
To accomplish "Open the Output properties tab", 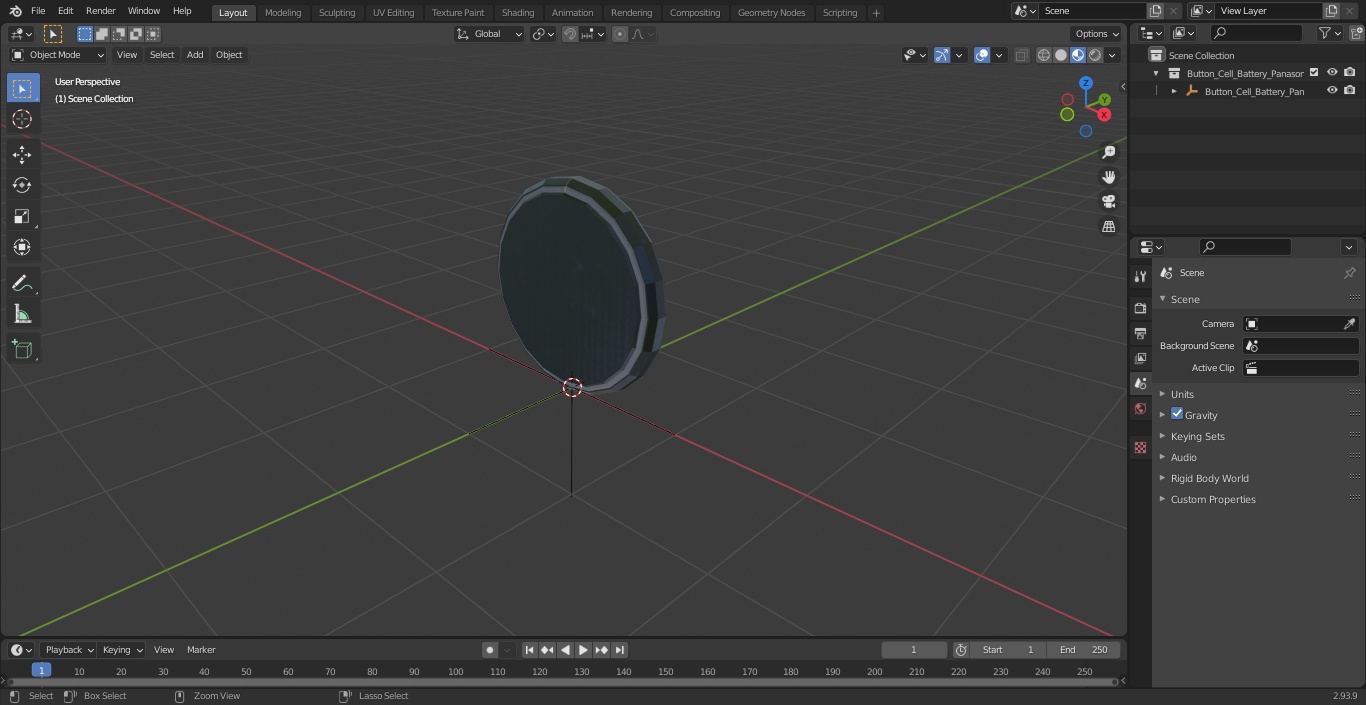I will (x=1140, y=333).
